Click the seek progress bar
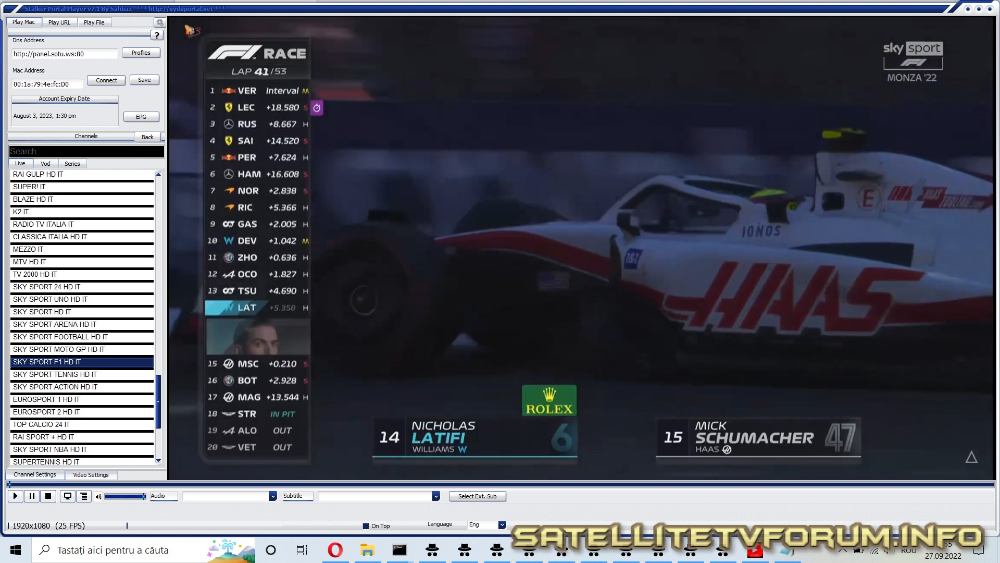This screenshot has height=563, width=1000. 501,485
